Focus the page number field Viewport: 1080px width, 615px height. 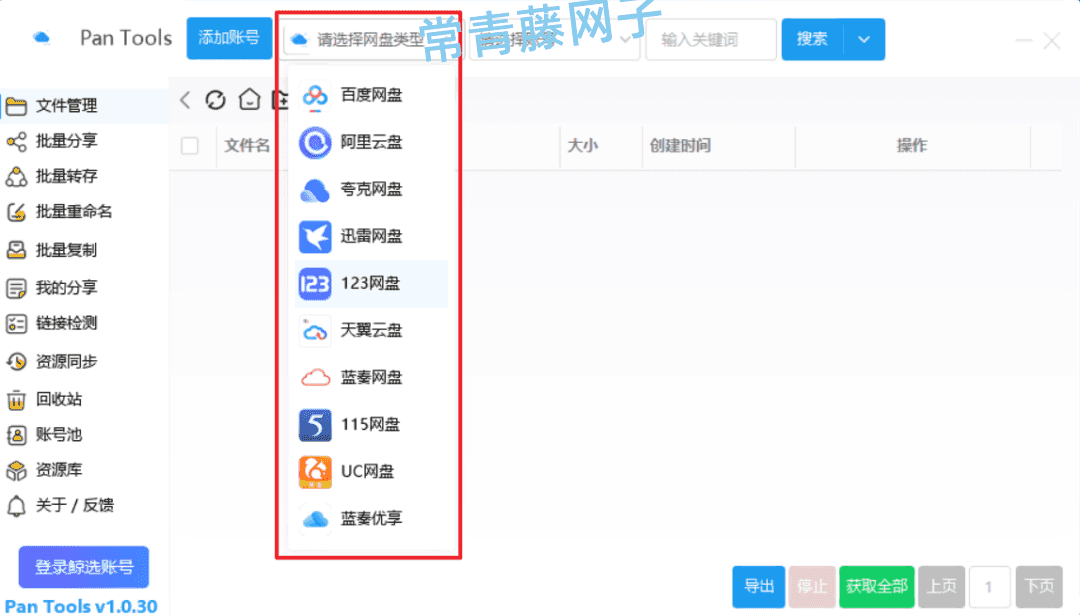[989, 587]
